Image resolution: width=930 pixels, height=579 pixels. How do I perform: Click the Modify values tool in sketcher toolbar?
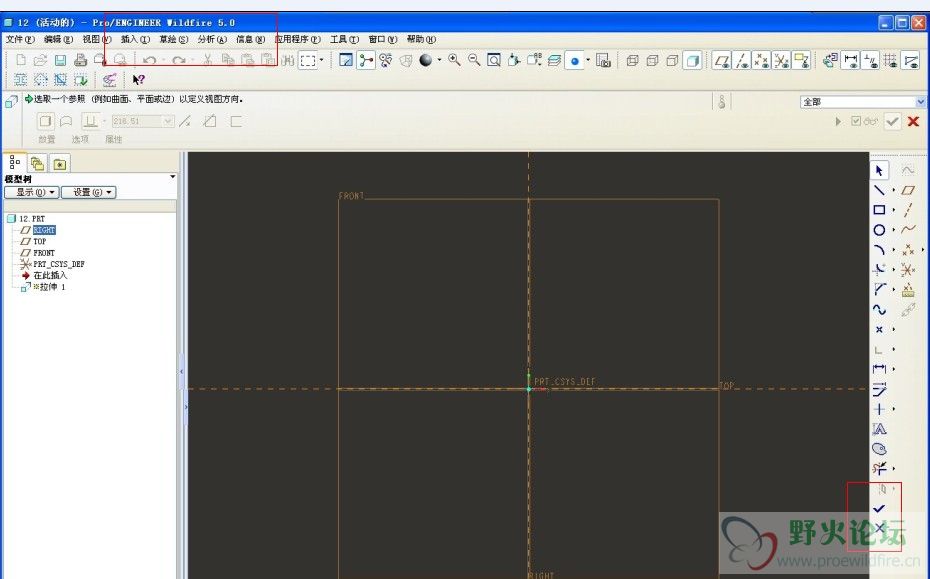[x=879, y=389]
